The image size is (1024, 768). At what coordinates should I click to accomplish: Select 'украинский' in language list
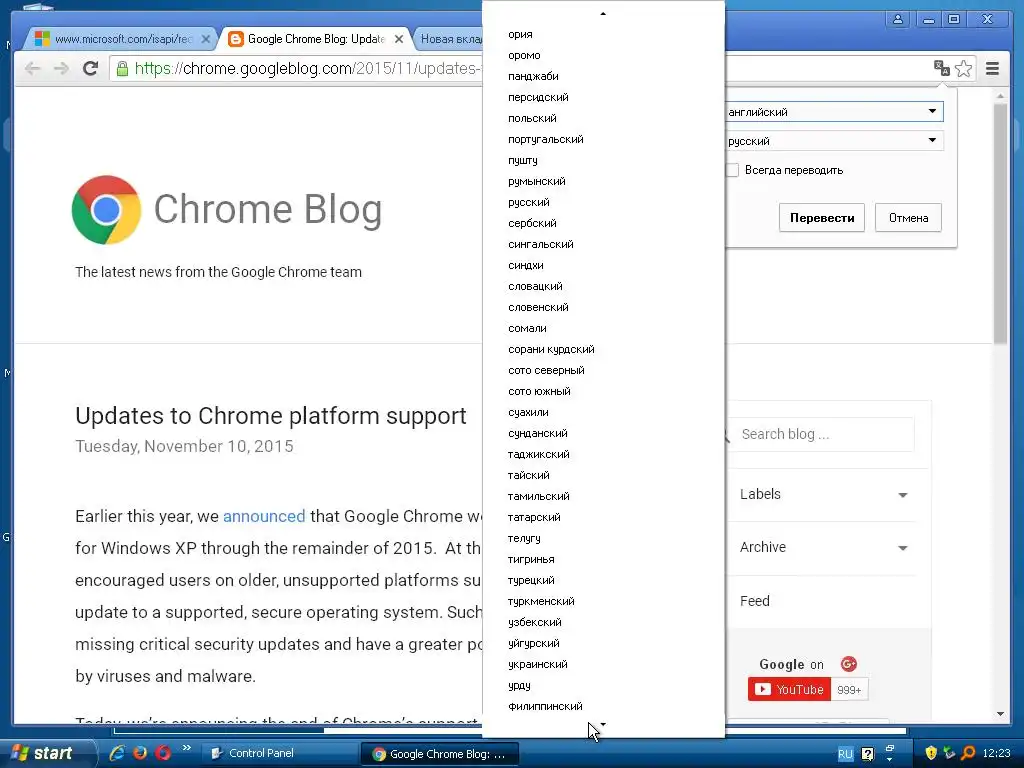(603, 664)
